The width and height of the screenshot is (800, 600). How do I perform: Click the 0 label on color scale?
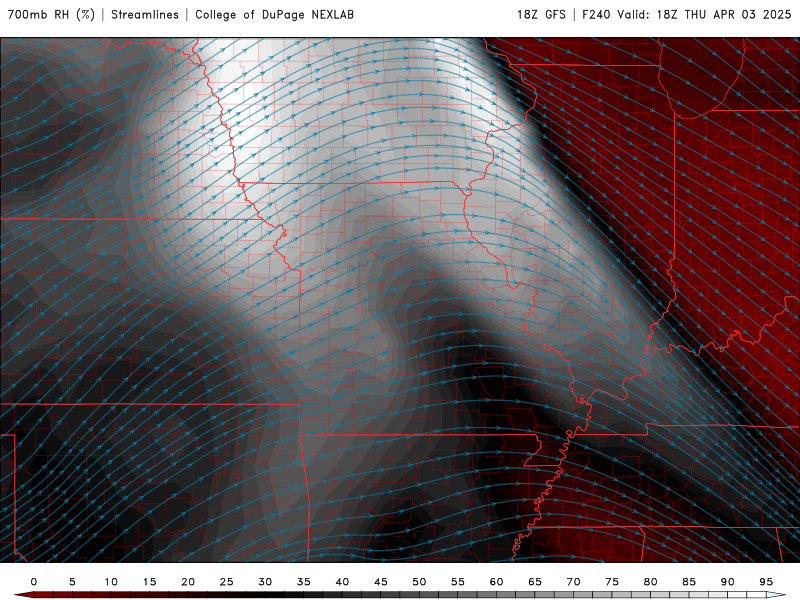coord(34,582)
